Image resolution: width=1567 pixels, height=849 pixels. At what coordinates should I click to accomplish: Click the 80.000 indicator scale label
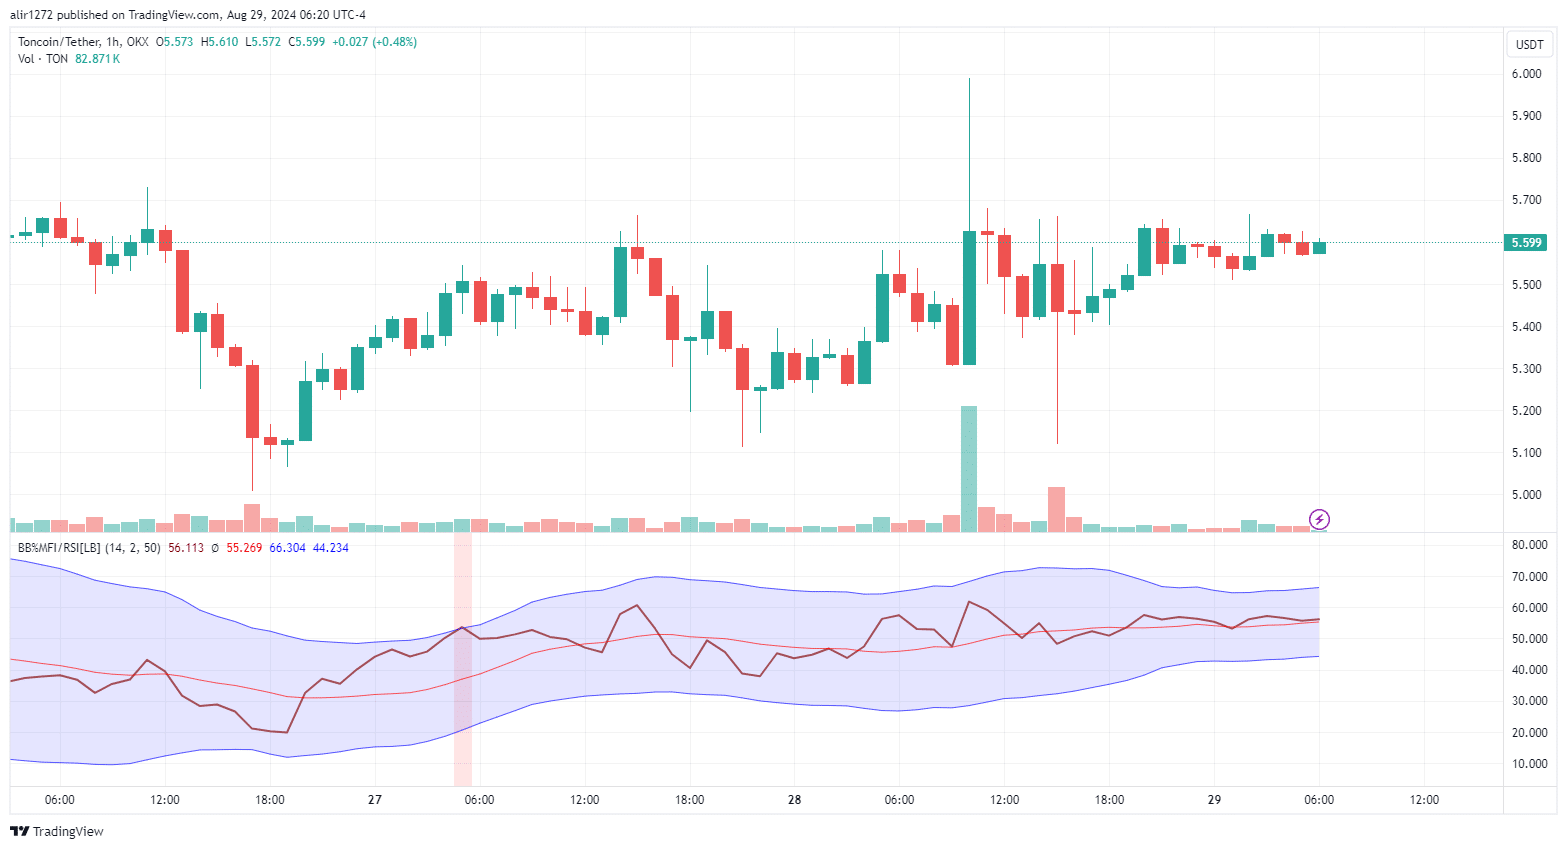point(1530,545)
